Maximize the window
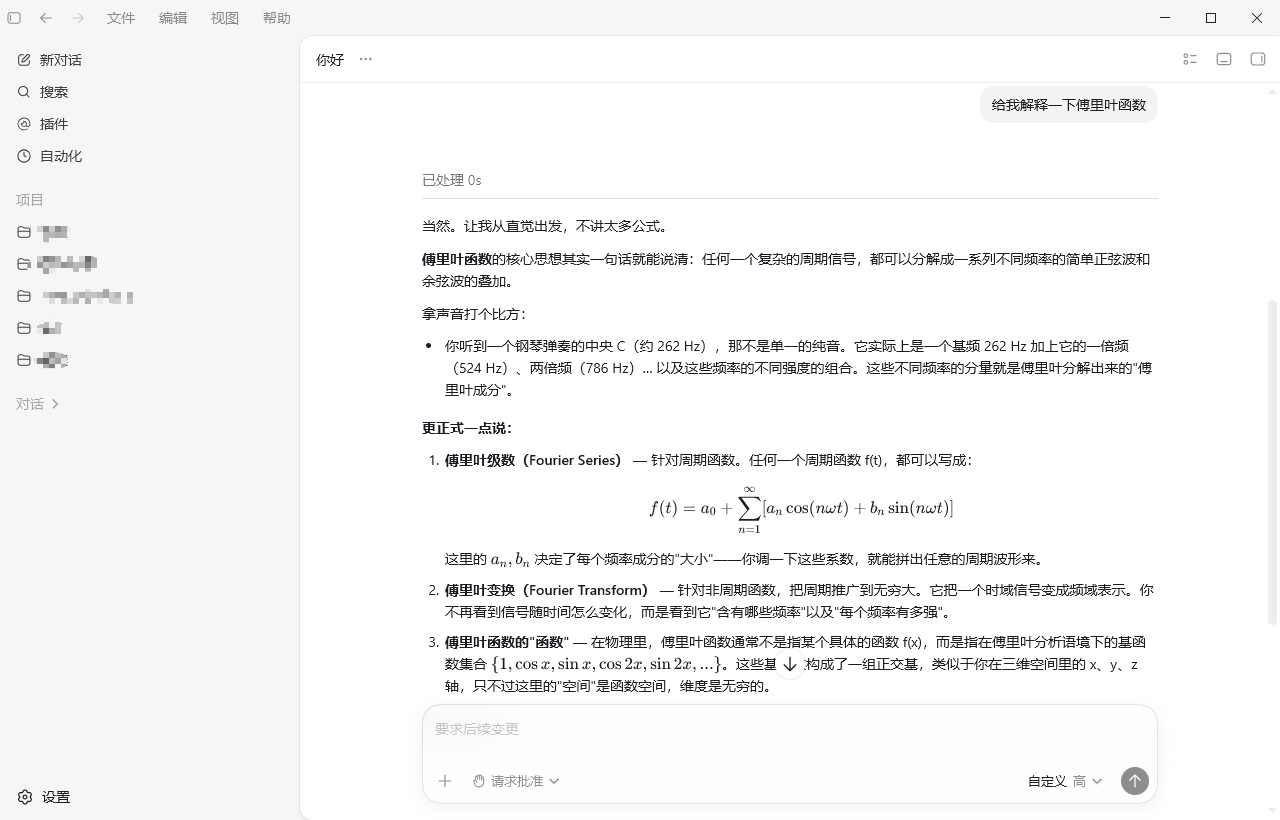 coord(1211,18)
